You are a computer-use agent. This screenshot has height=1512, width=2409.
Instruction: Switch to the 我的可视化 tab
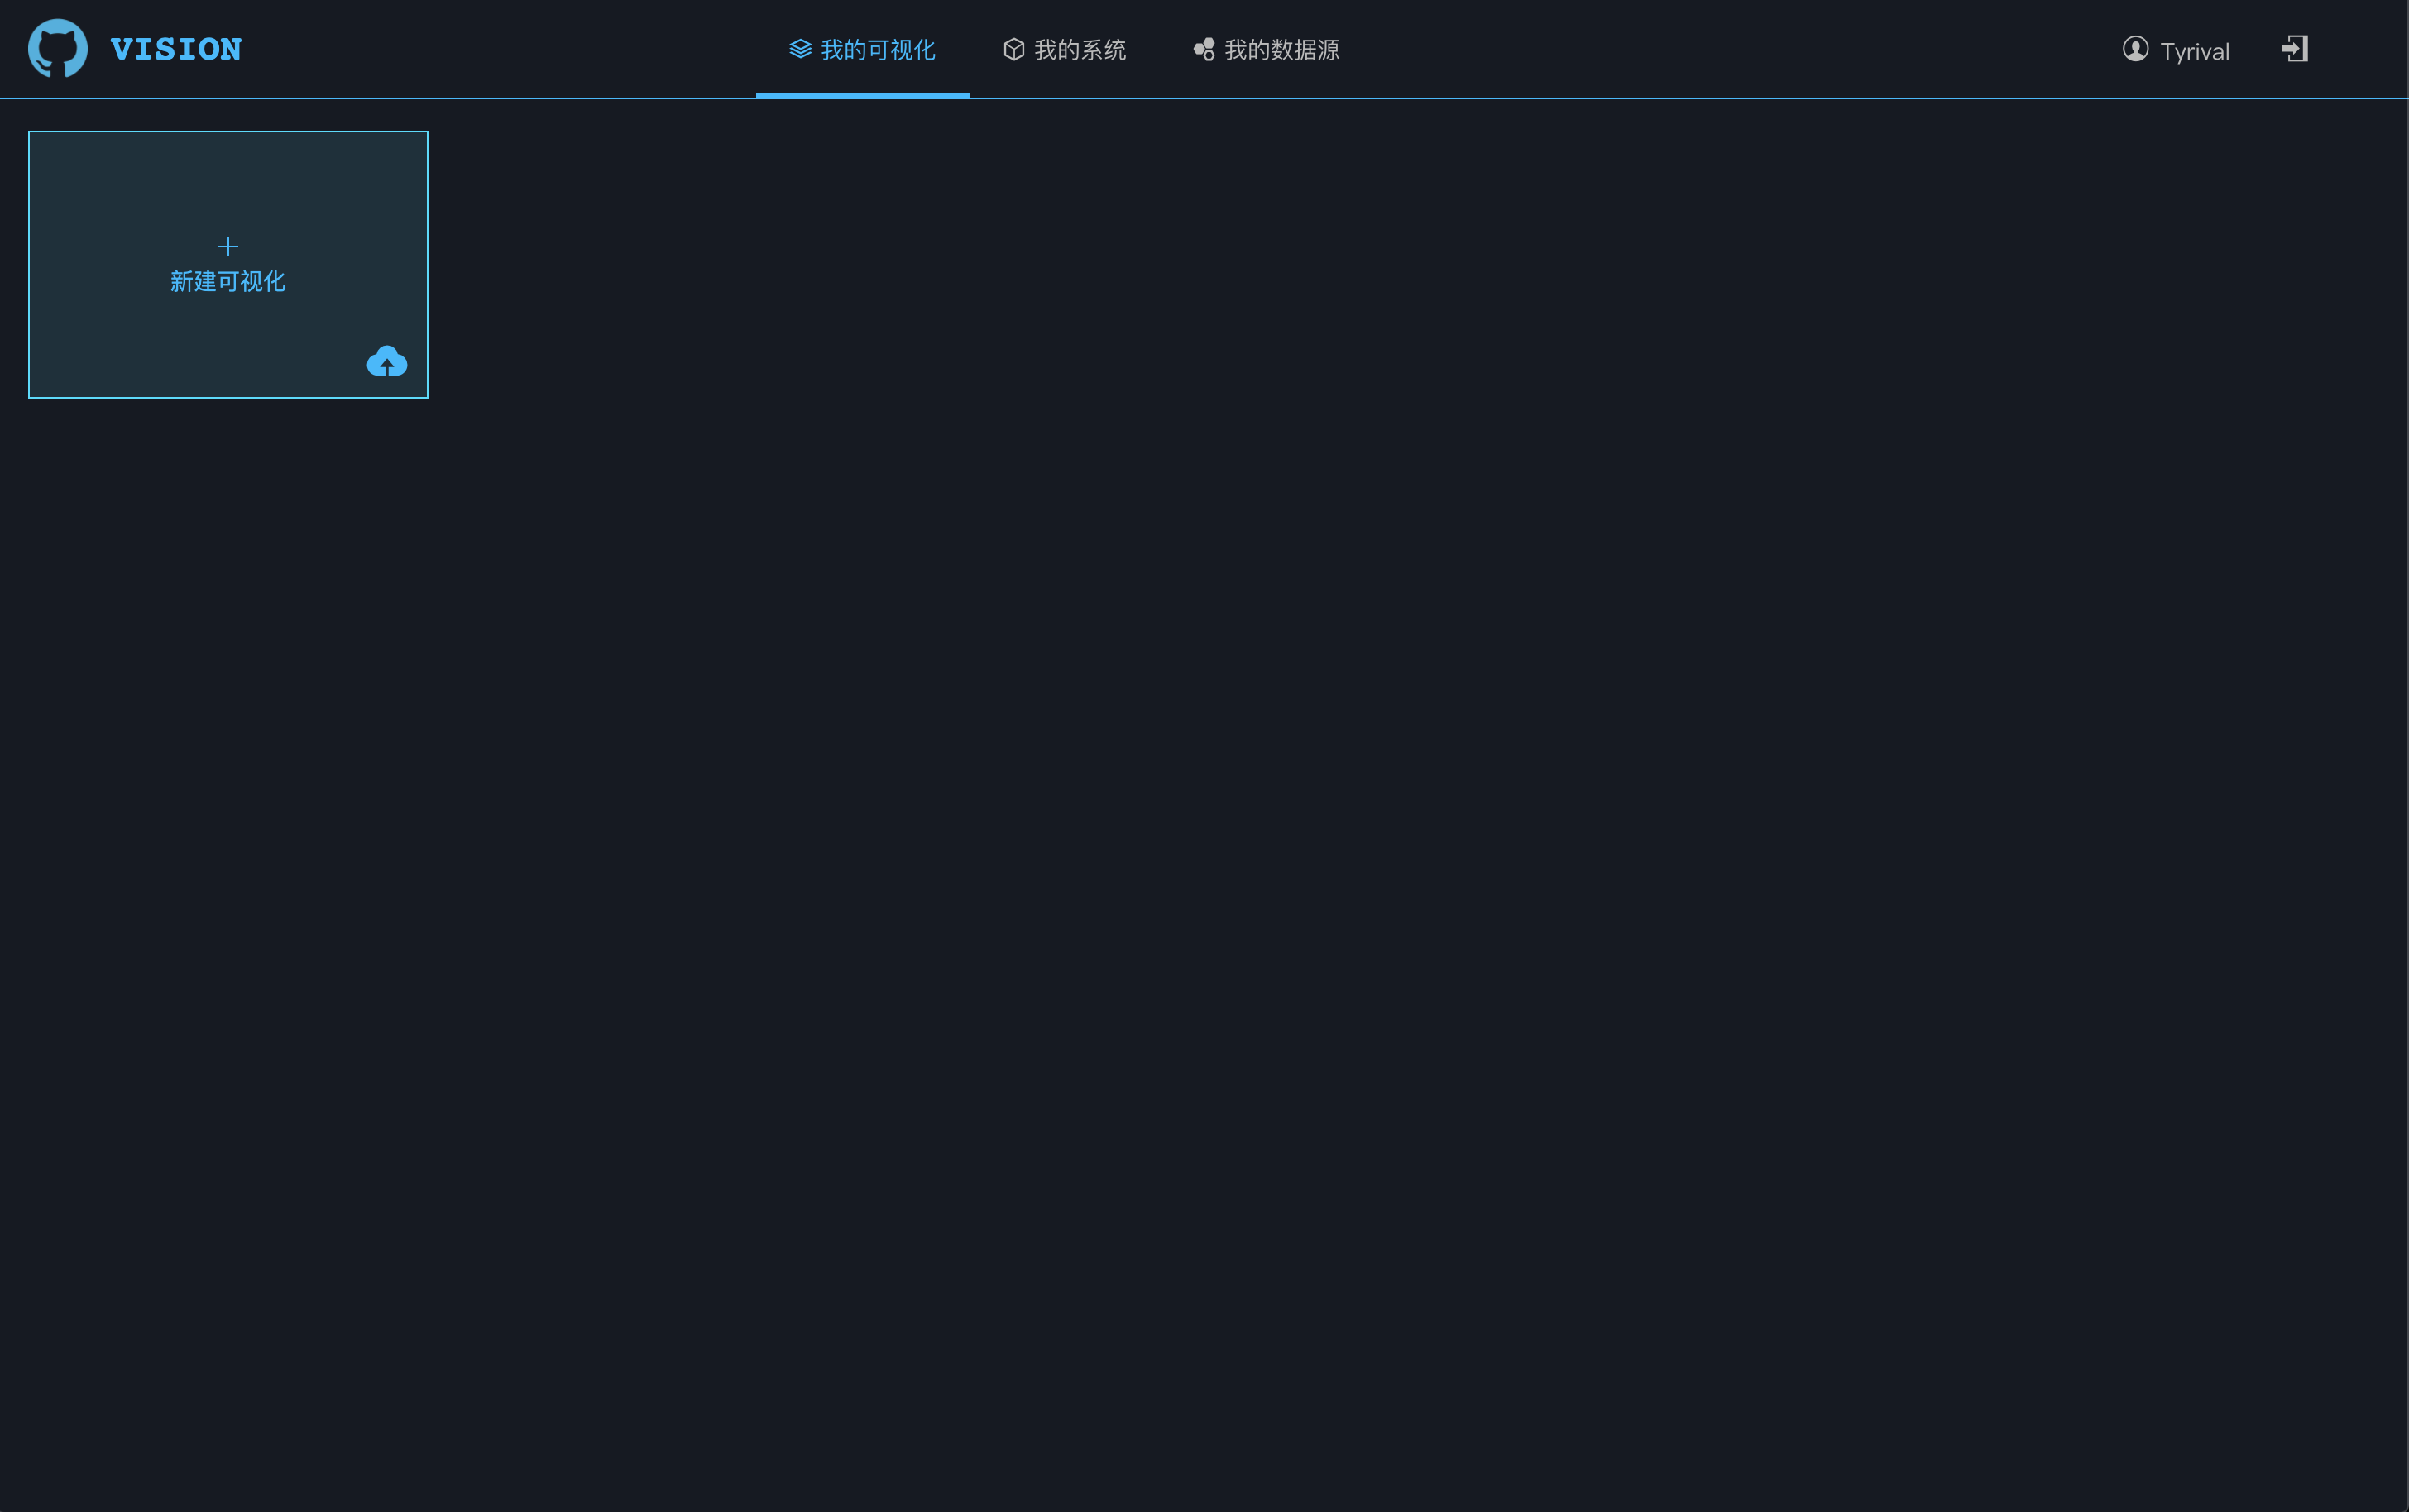click(x=877, y=50)
